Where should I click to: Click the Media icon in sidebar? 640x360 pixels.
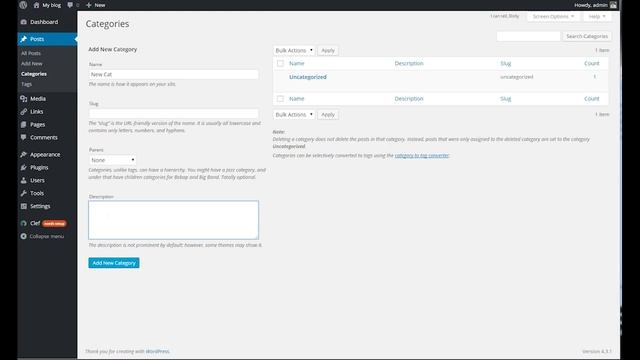pyautogui.click(x=24, y=99)
